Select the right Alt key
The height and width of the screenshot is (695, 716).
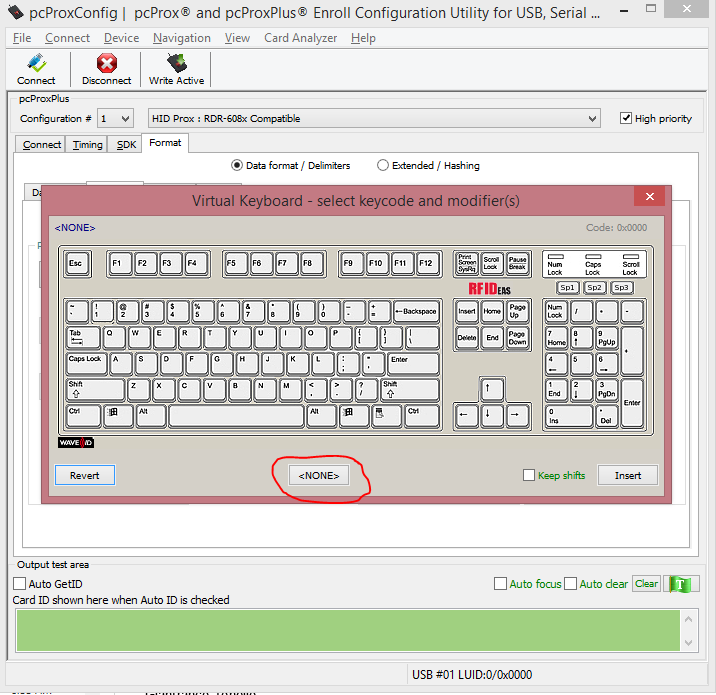(321, 416)
